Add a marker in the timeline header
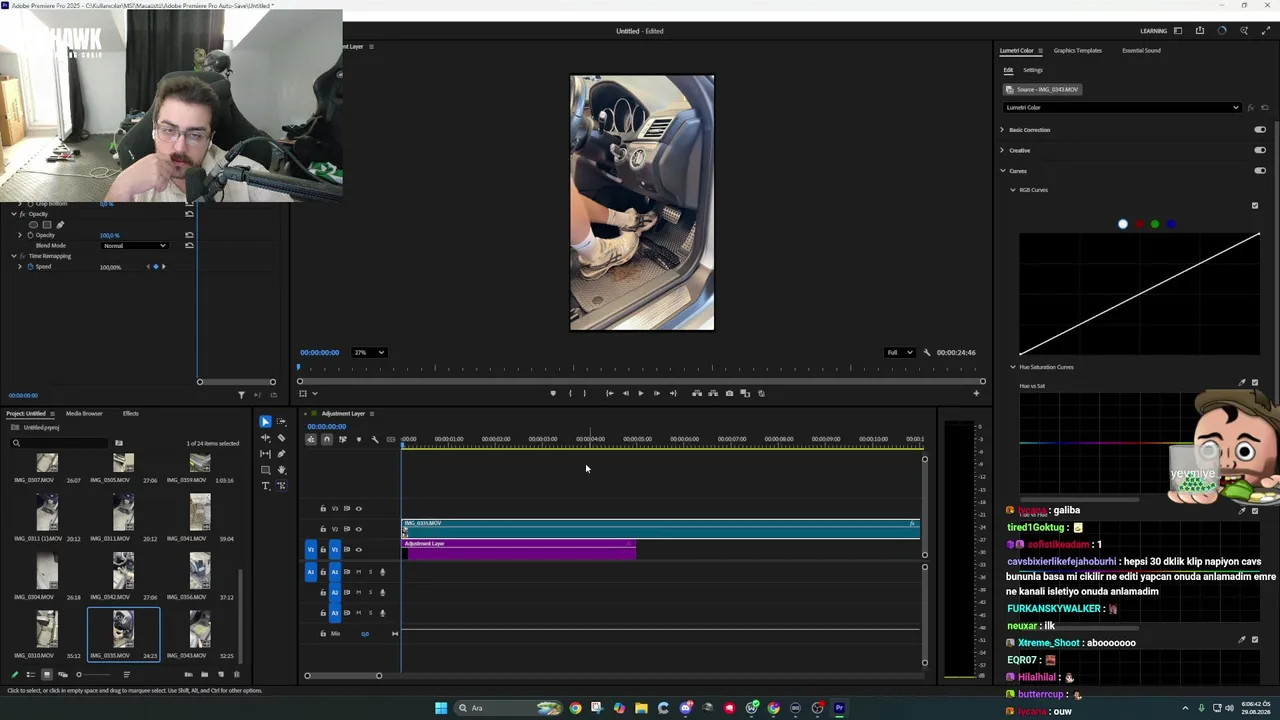 tap(359, 439)
